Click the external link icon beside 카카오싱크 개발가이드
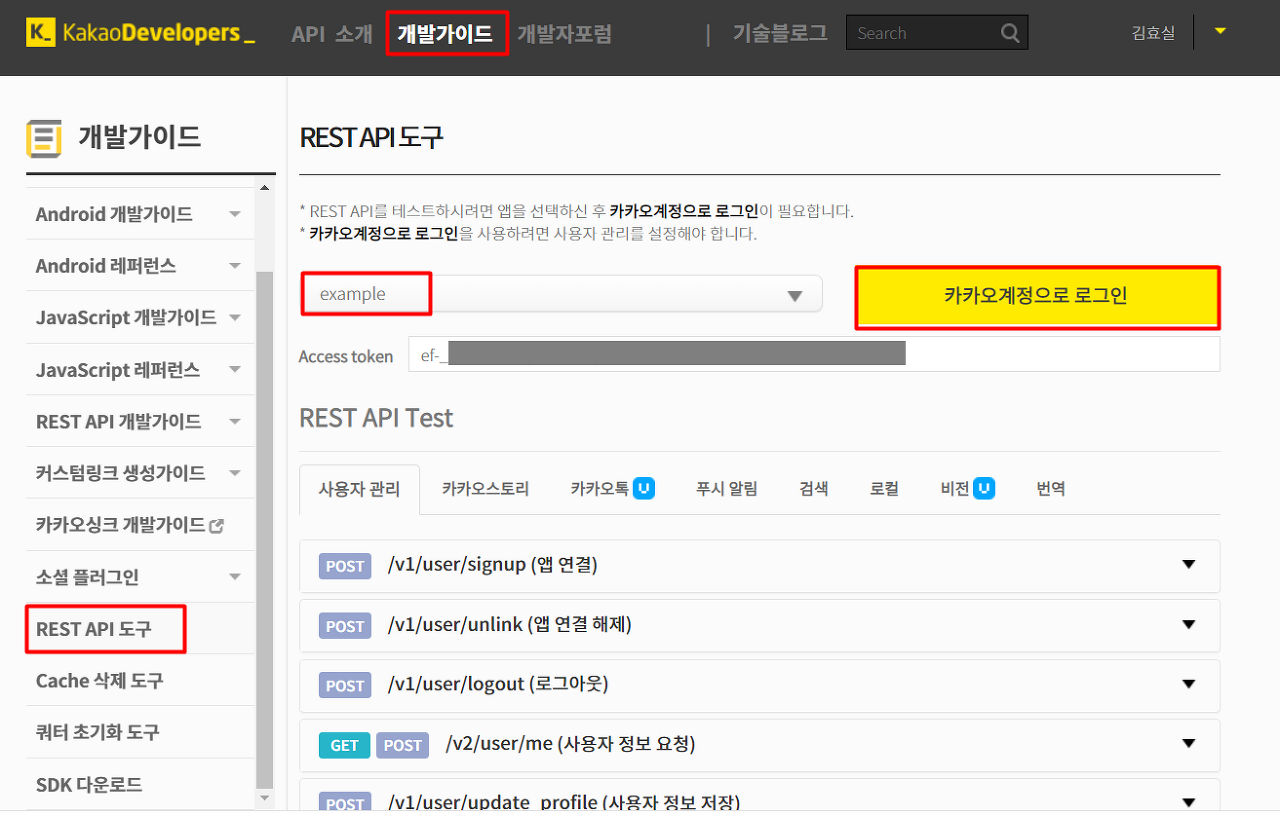 [x=216, y=525]
